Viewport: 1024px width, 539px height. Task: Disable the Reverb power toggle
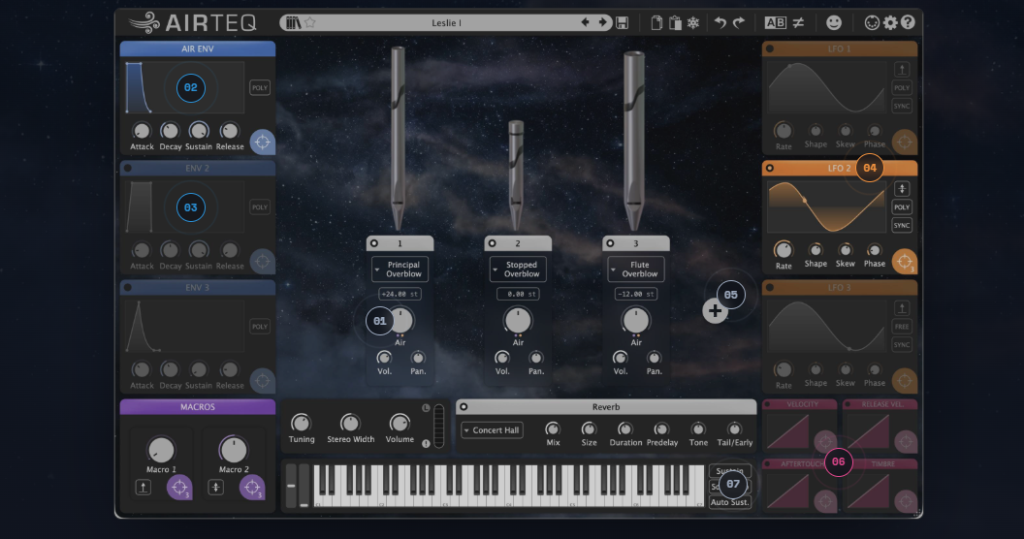[x=464, y=407]
